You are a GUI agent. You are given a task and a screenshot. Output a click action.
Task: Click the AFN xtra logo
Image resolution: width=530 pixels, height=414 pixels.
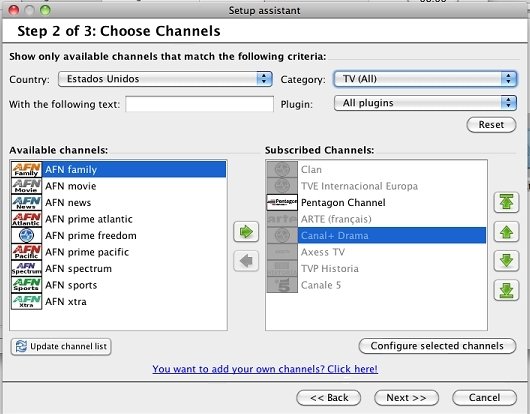pyautogui.click(x=26, y=301)
